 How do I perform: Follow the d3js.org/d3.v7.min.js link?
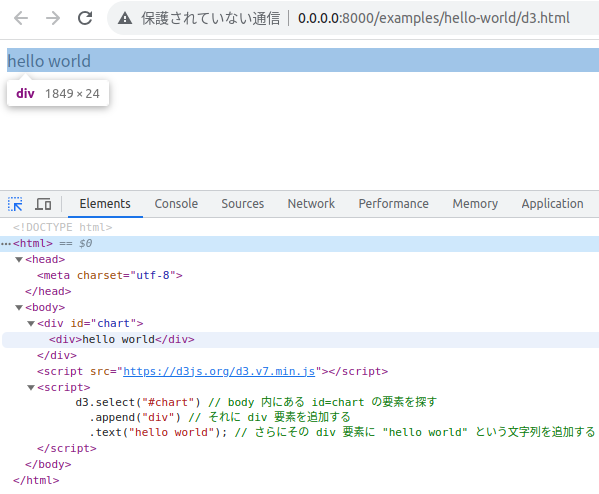tap(219, 372)
